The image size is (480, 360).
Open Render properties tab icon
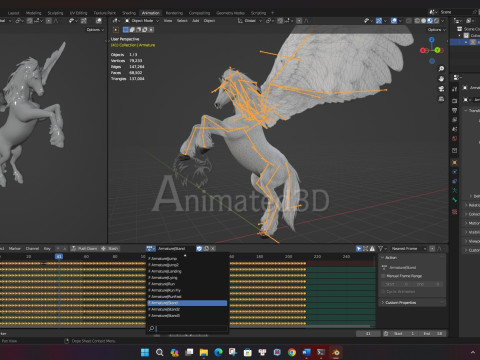pyautogui.click(x=455, y=100)
